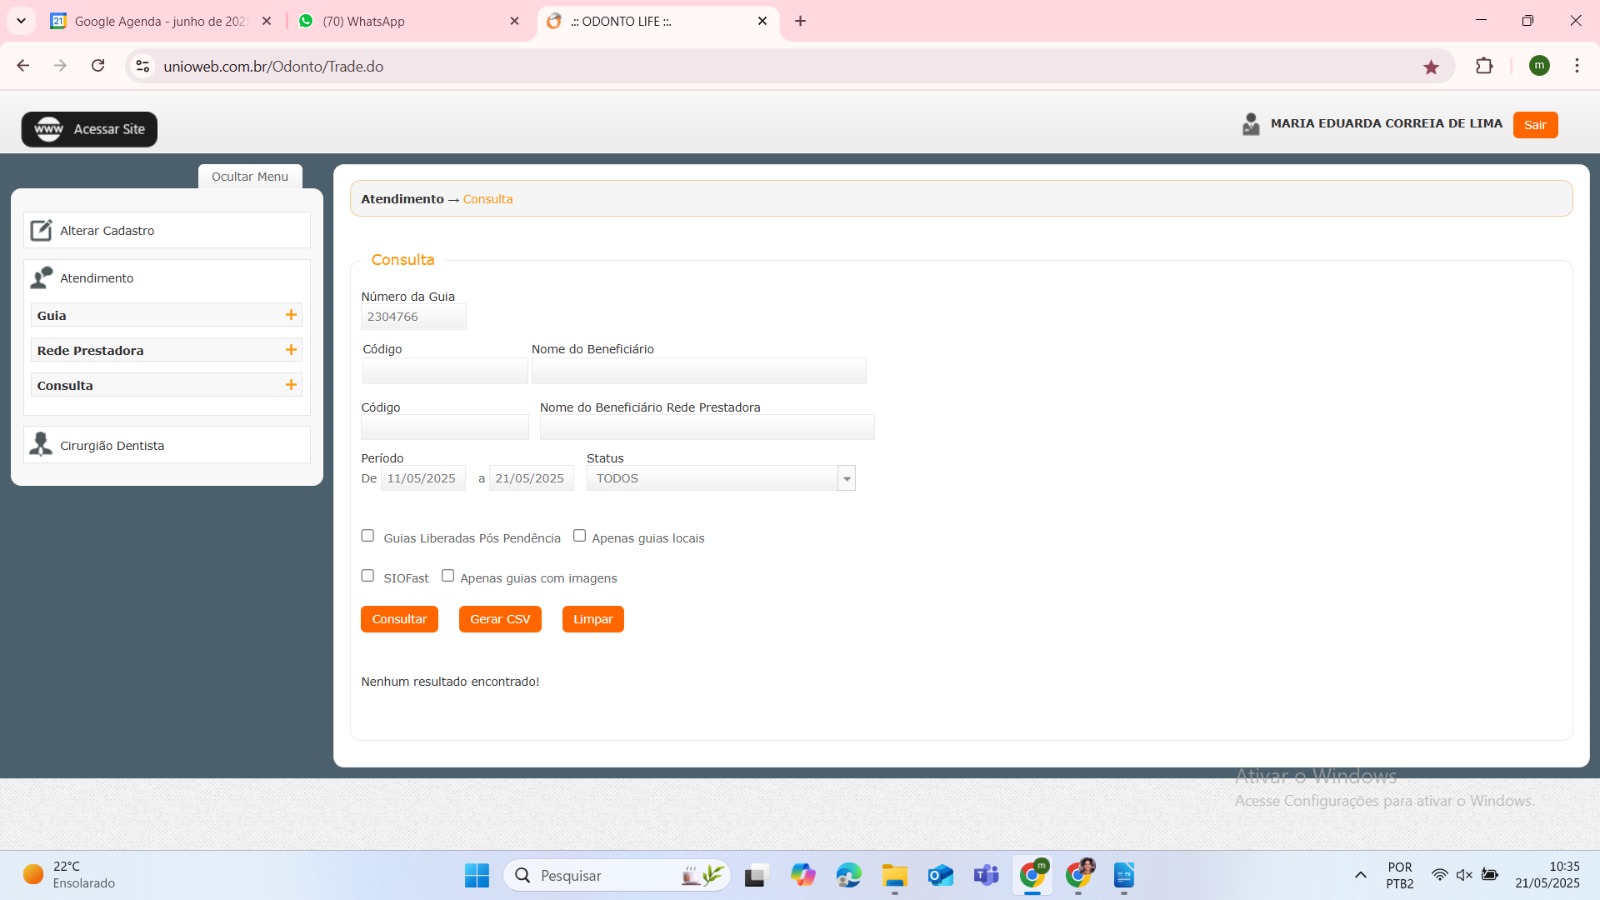Enable Guias Liberadas Pós Pendência checkbox
The height and width of the screenshot is (900, 1600).
click(368, 536)
